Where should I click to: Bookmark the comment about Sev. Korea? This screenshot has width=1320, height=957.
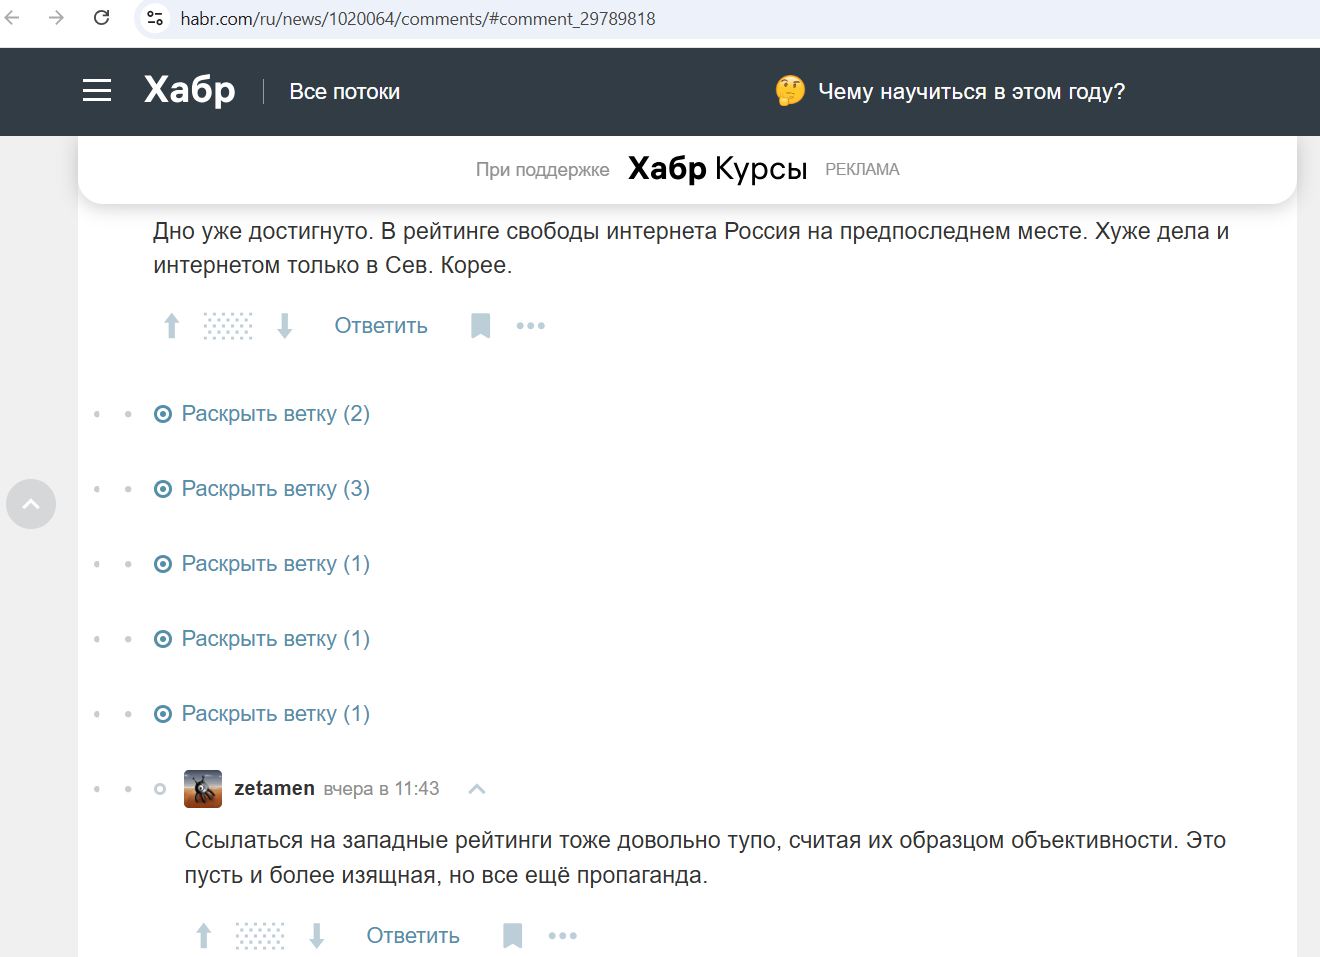tap(480, 325)
